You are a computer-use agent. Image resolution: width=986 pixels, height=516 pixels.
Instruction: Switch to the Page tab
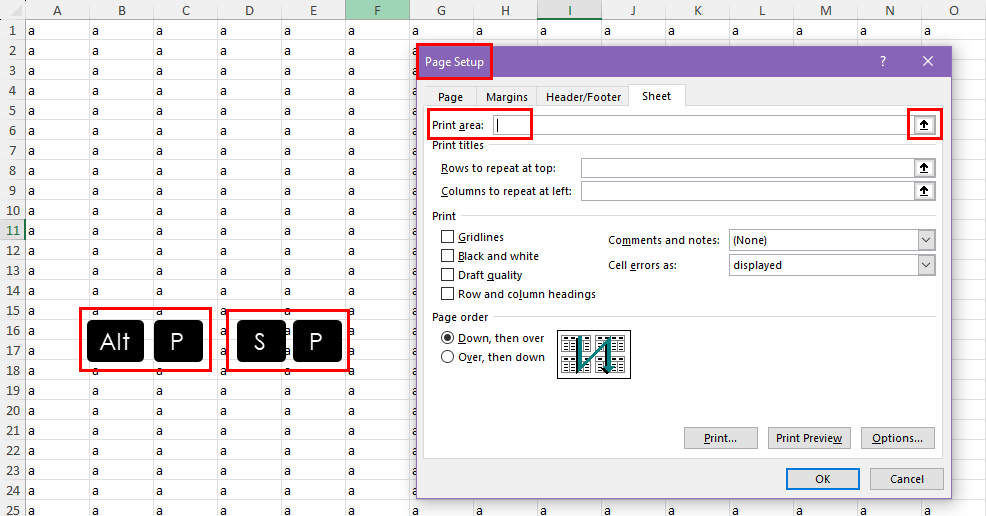450,97
